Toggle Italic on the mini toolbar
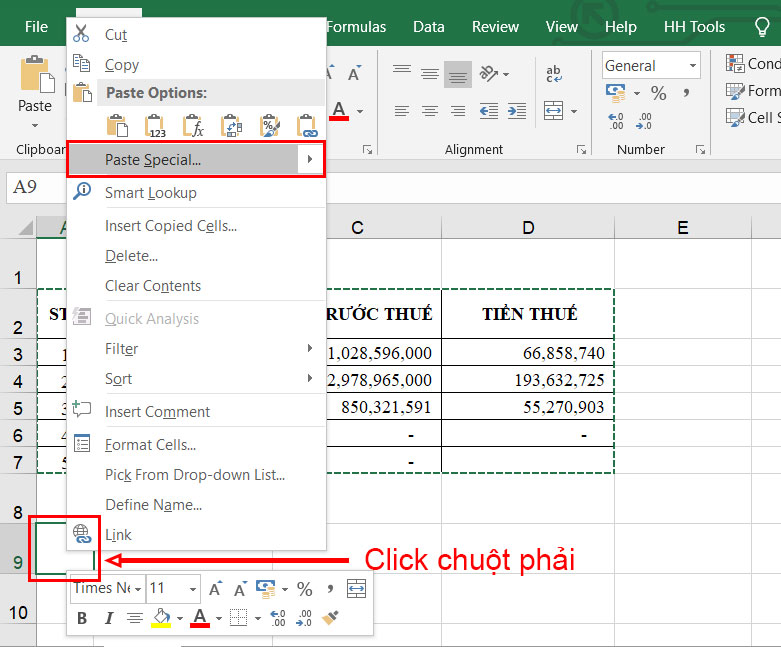 [109, 618]
